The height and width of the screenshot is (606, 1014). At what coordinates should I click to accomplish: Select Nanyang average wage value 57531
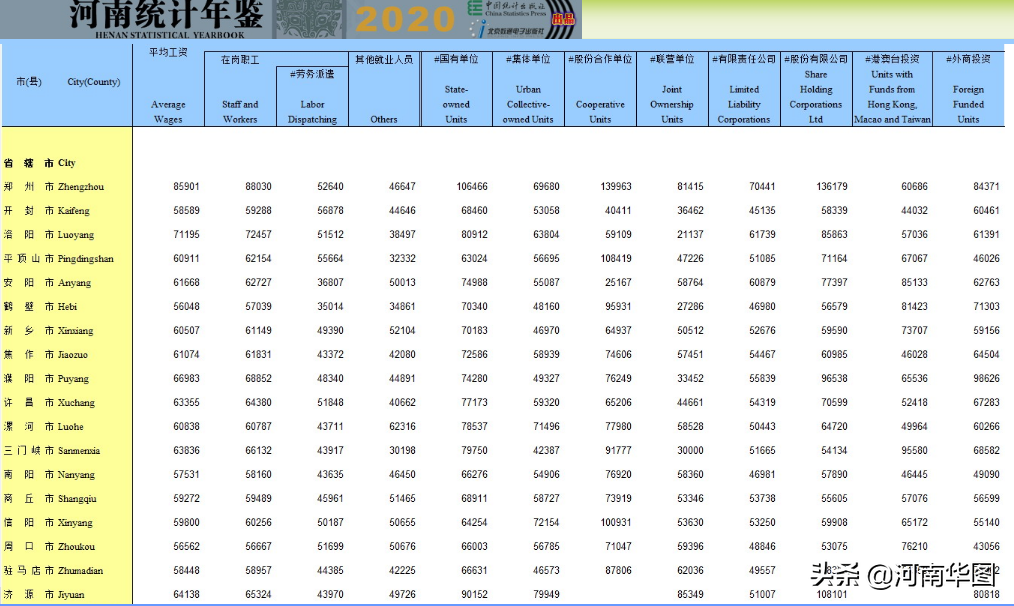click(x=186, y=474)
